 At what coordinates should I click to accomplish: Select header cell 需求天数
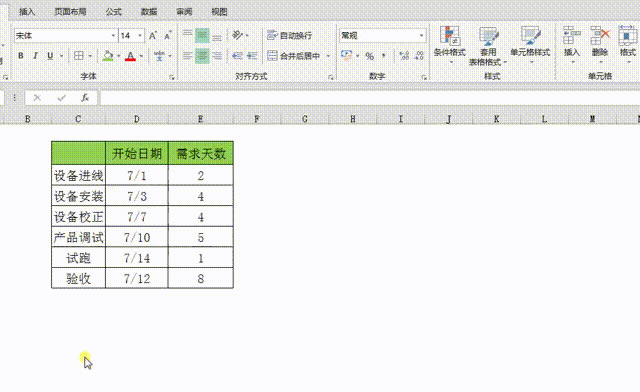tap(201, 154)
